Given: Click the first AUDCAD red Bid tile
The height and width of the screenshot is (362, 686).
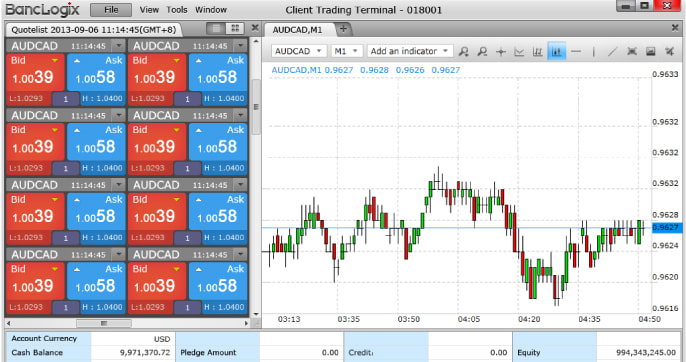Looking at the screenshot, I should click(35, 73).
